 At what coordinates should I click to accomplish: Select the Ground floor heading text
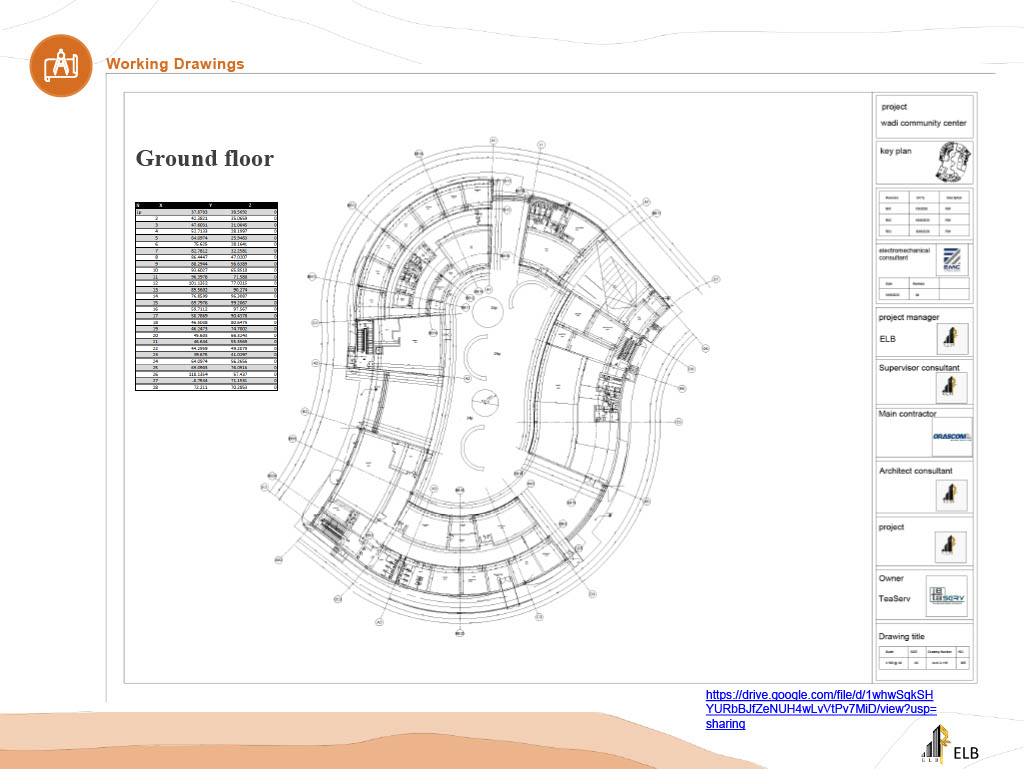coord(204,158)
